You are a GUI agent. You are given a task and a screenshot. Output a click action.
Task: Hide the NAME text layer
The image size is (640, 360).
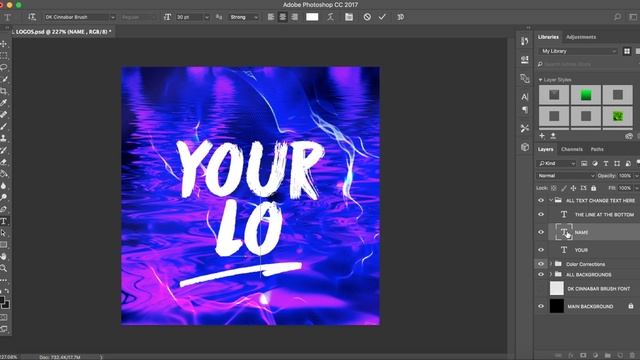541,232
